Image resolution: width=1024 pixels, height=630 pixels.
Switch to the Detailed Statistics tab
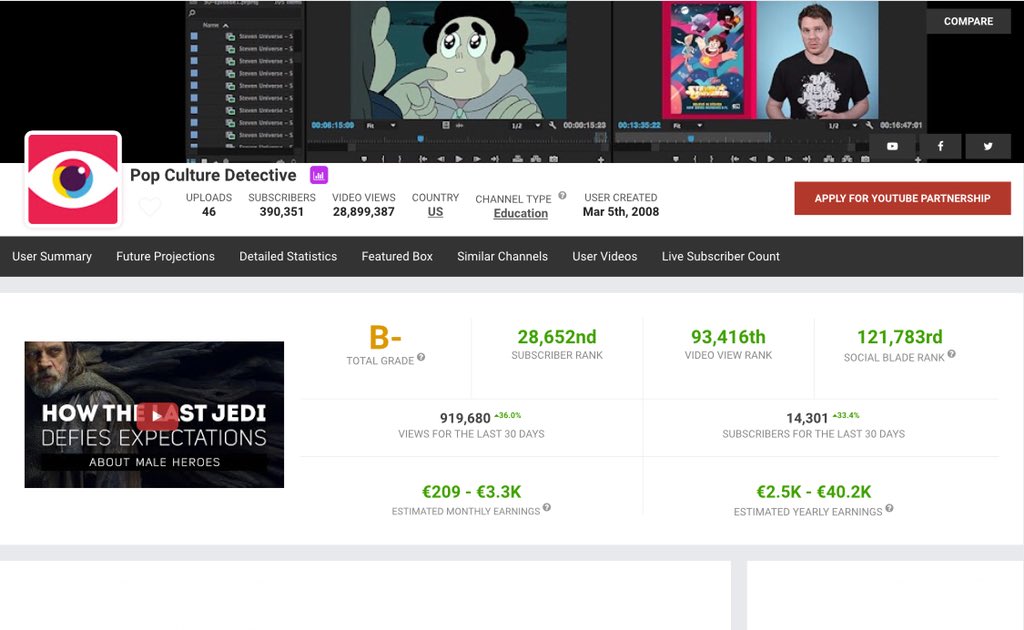288,257
